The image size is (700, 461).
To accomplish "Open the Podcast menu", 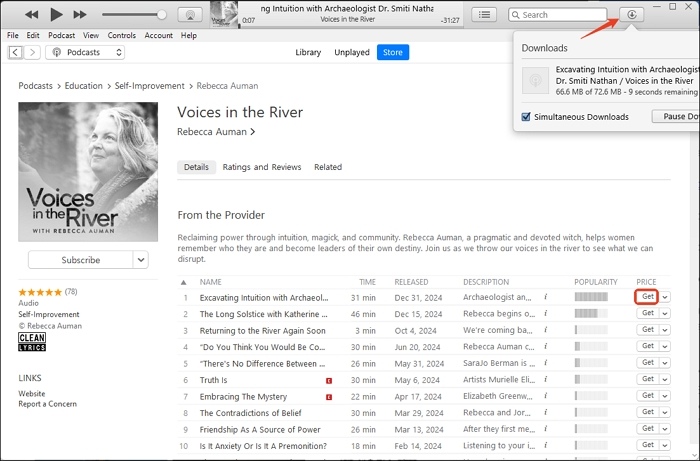I will (x=62, y=35).
